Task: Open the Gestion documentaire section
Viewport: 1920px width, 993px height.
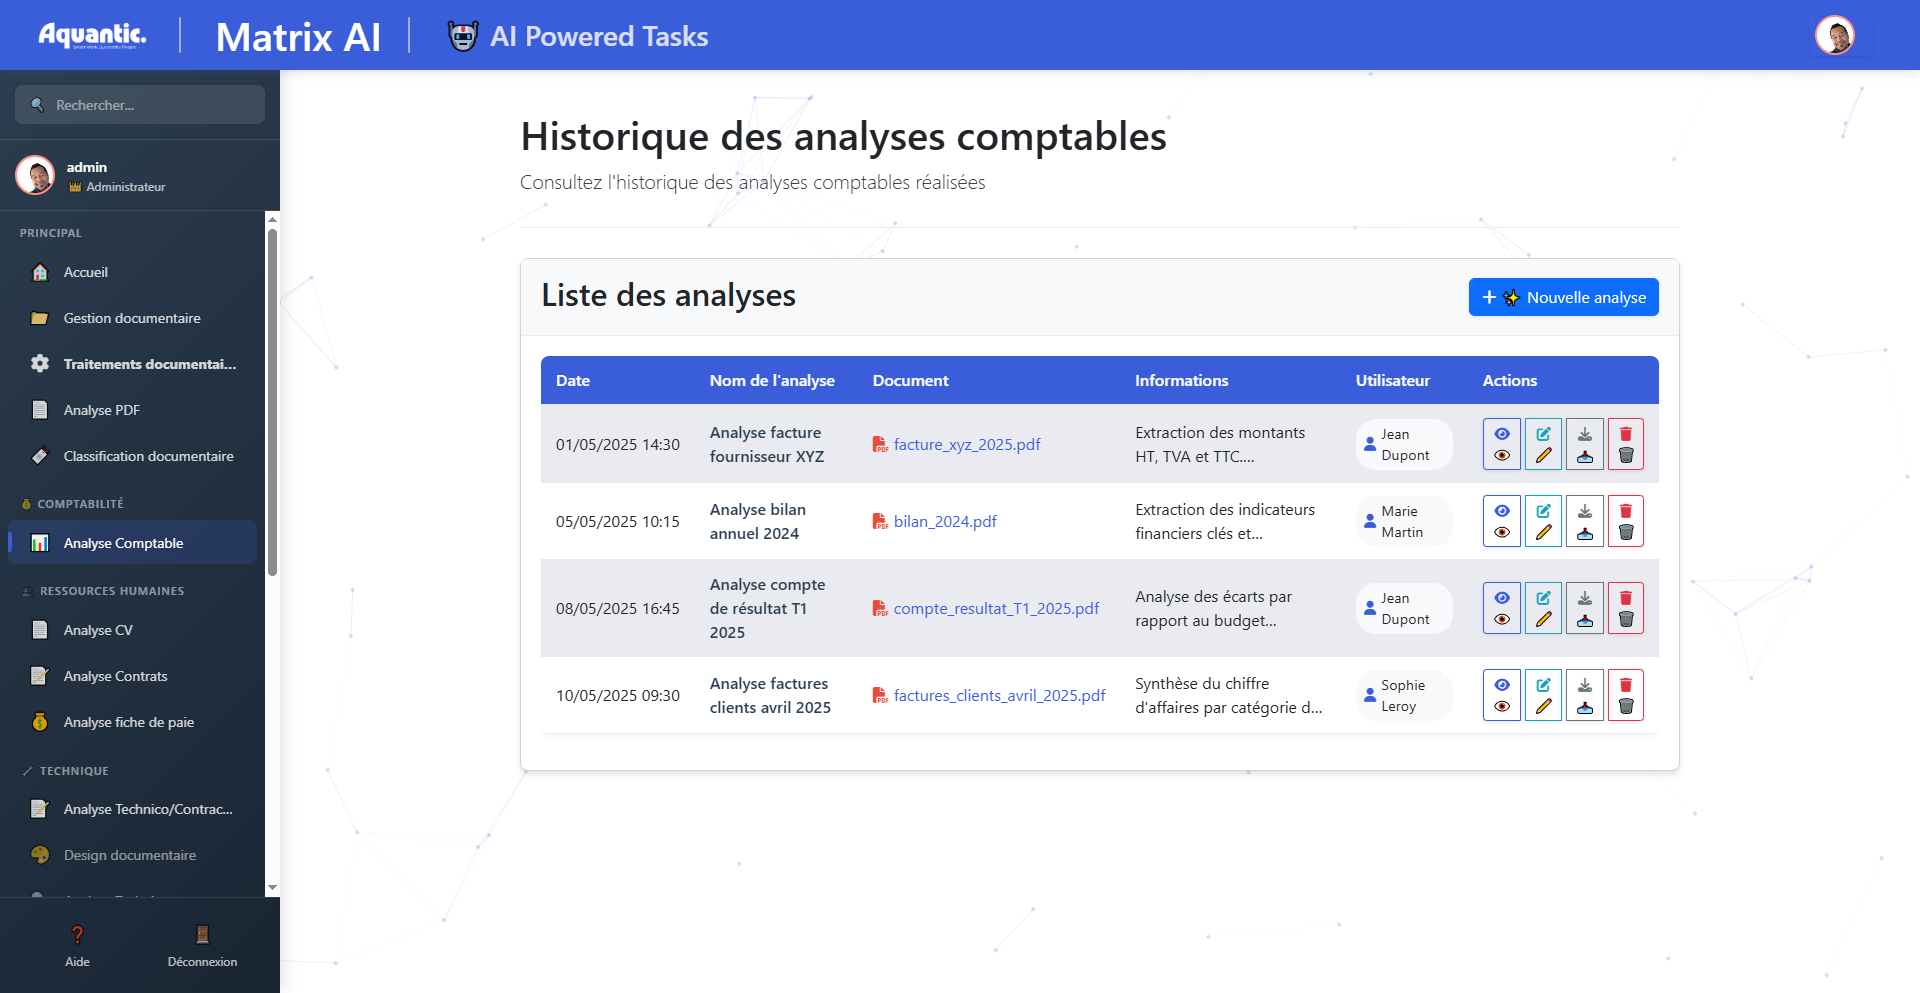Action: pos(131,318)
